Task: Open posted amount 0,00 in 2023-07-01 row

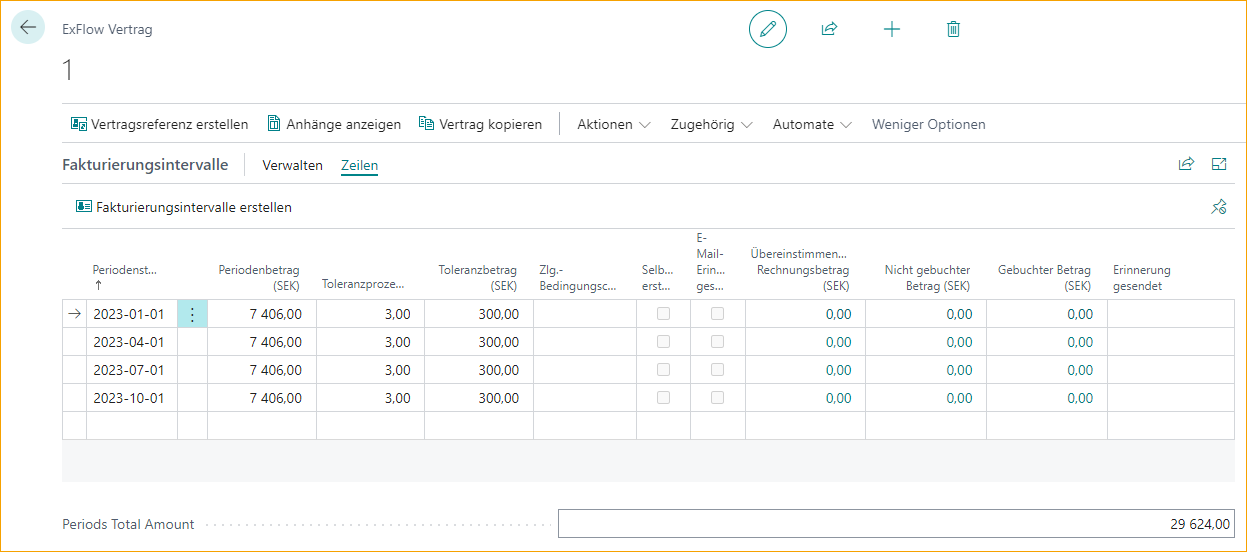Action: pyautogui.click(x=1080, y=370)
